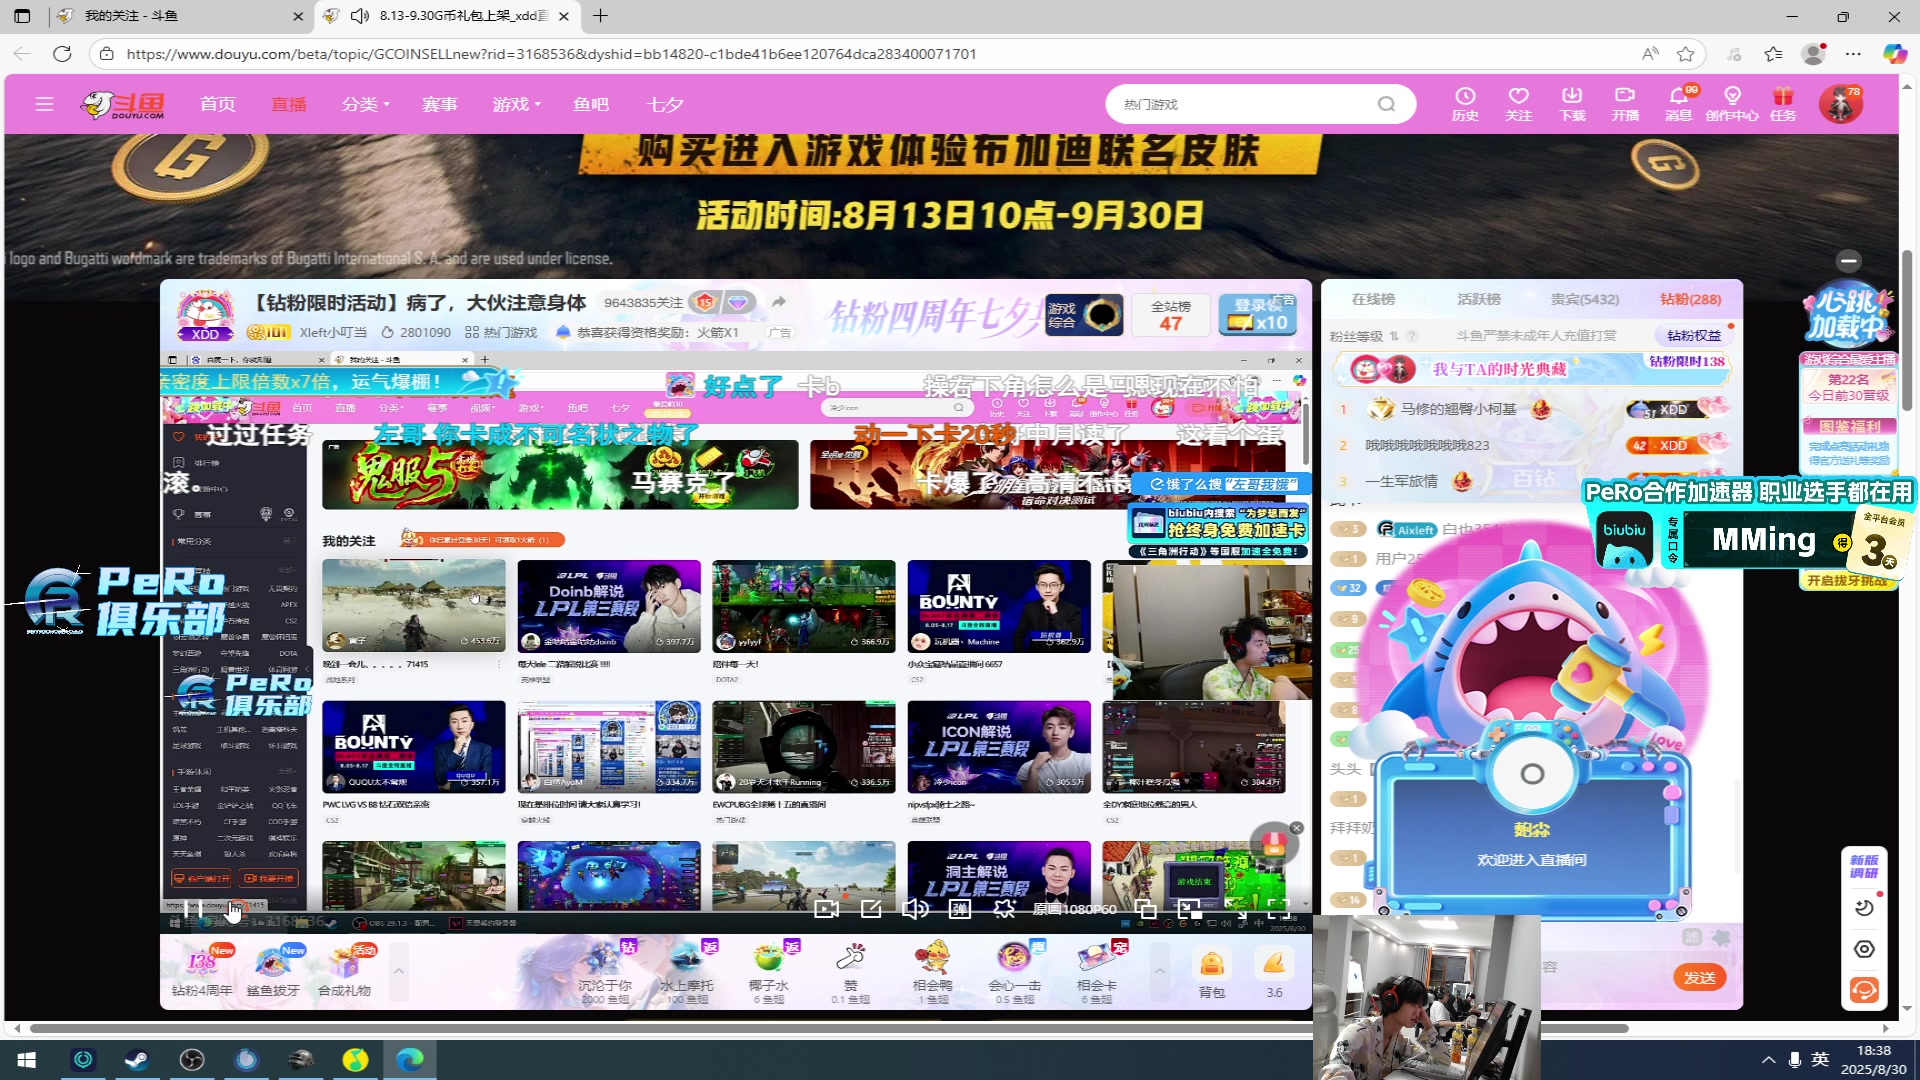Click the mini-player icon in player bar

coord(1190,909)
